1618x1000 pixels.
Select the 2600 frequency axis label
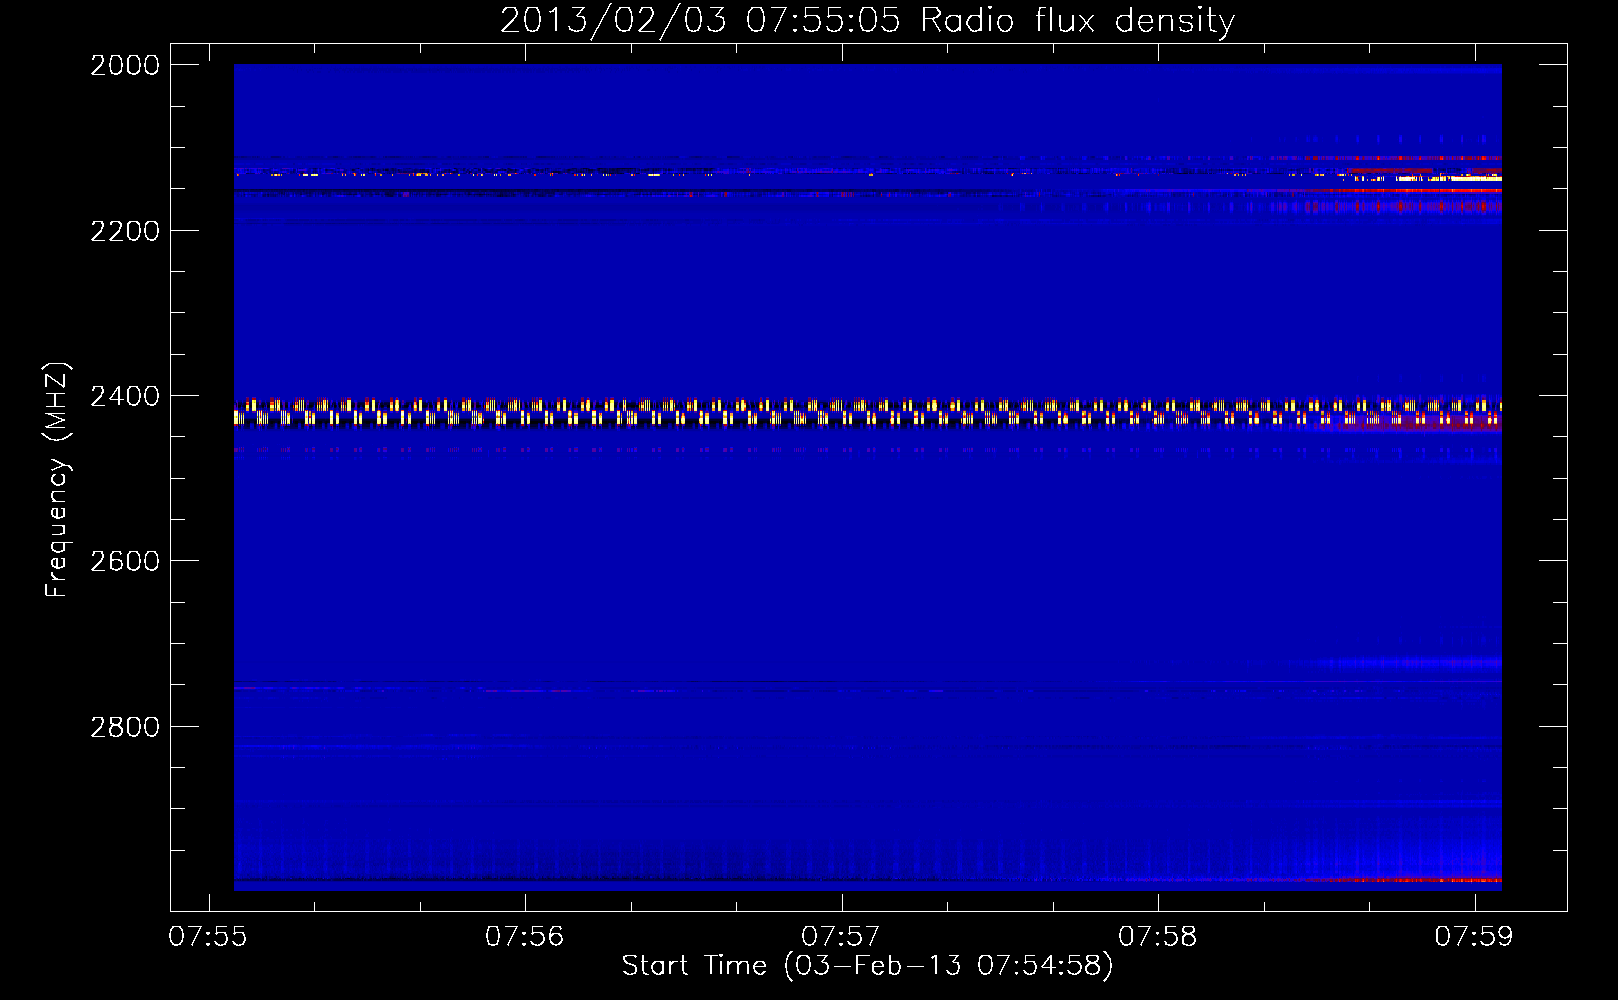125,561
